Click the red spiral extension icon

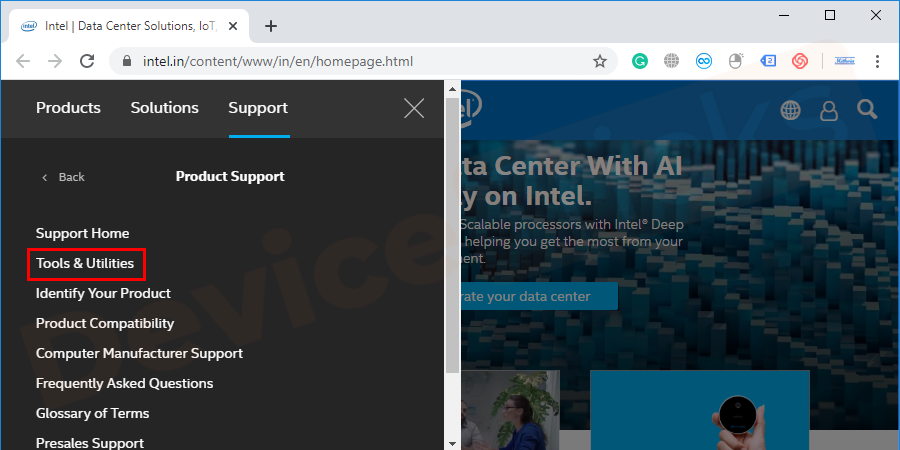point(800,61)
